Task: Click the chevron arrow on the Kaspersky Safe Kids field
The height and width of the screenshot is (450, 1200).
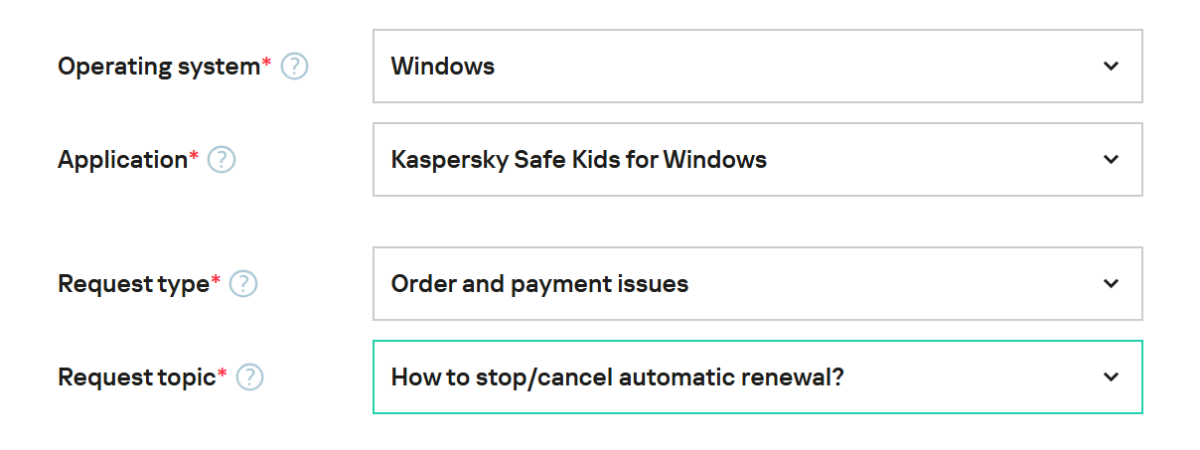Action: [1110, 160]
